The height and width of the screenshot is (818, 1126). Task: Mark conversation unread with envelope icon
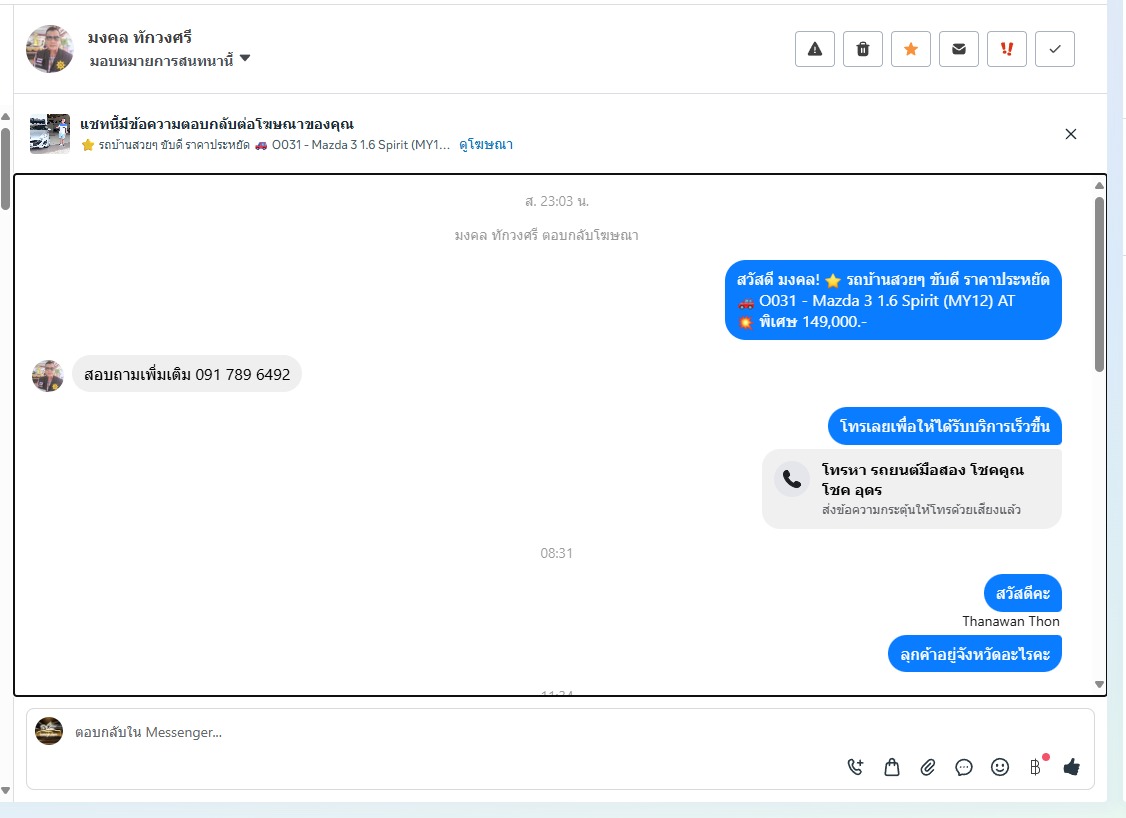pyautogui.click(x=959, y=50)
